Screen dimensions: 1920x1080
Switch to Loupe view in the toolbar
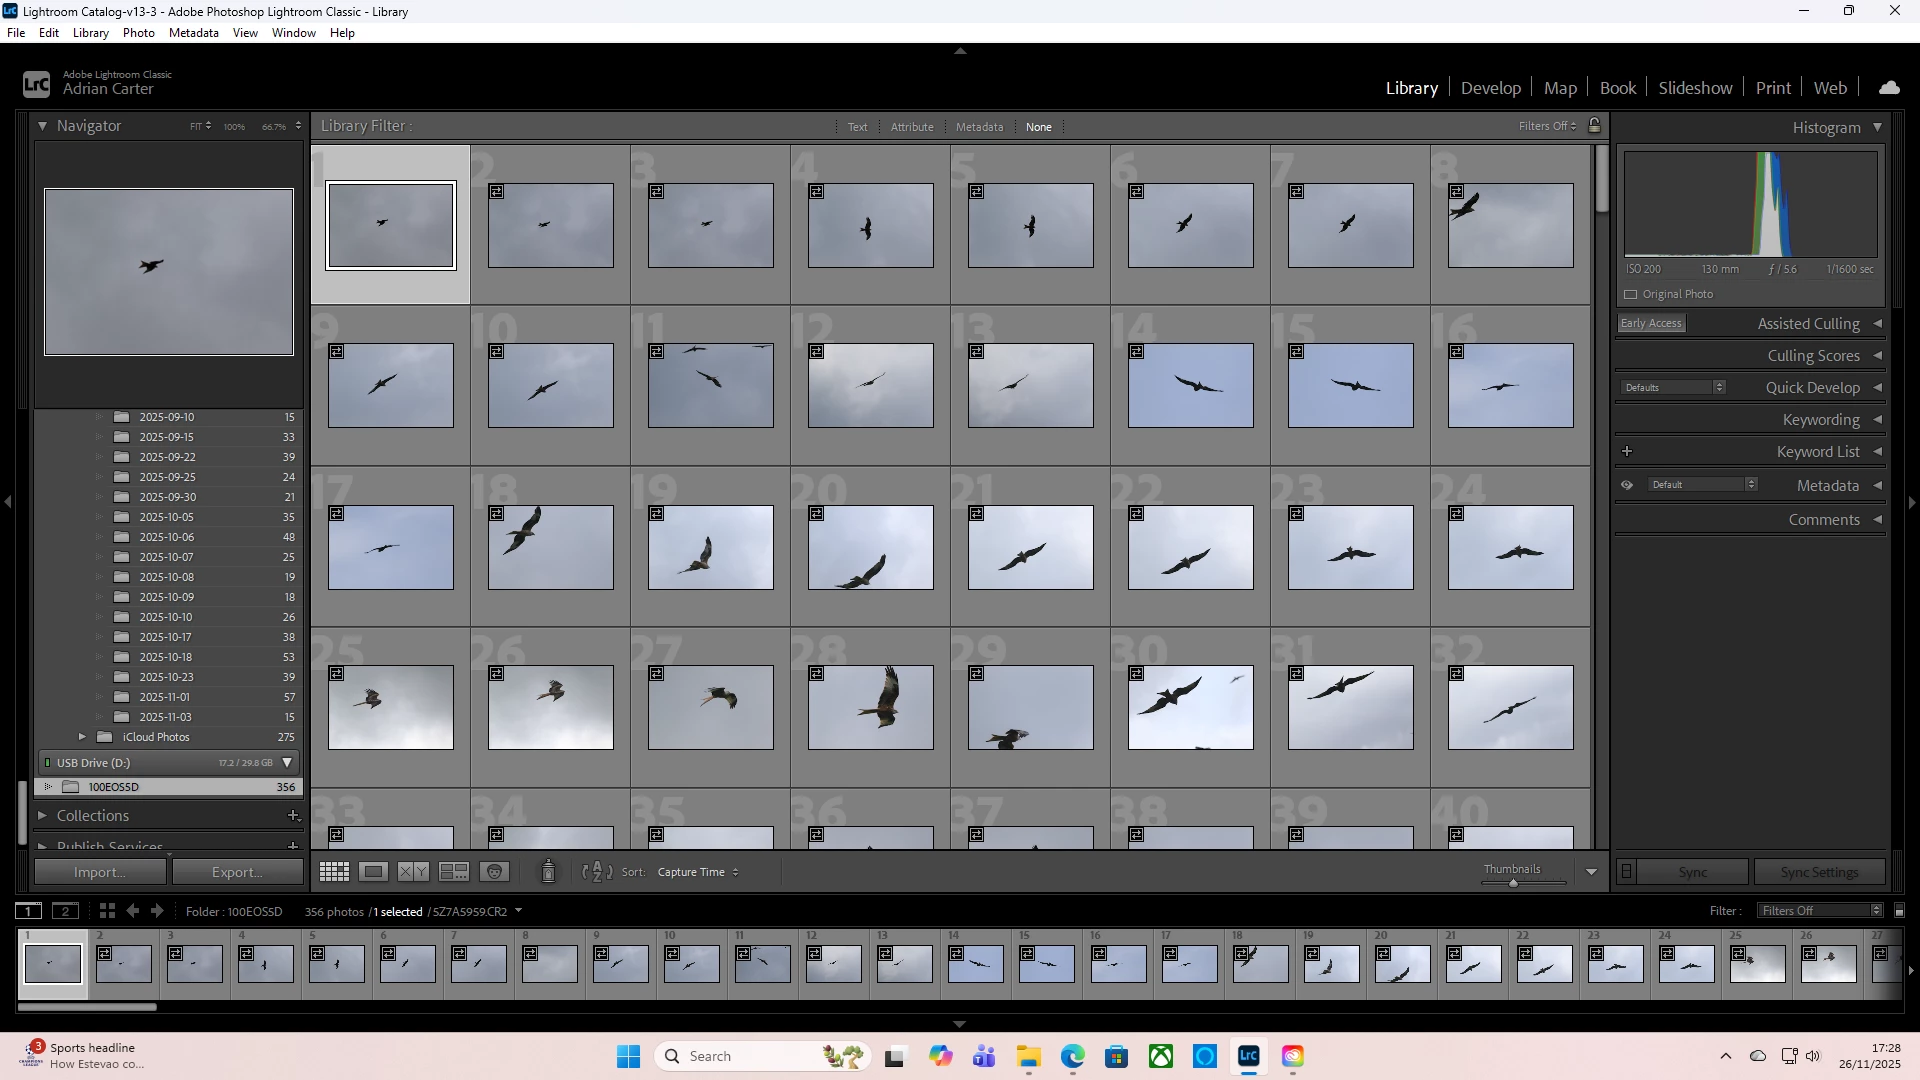pos(374,872)
